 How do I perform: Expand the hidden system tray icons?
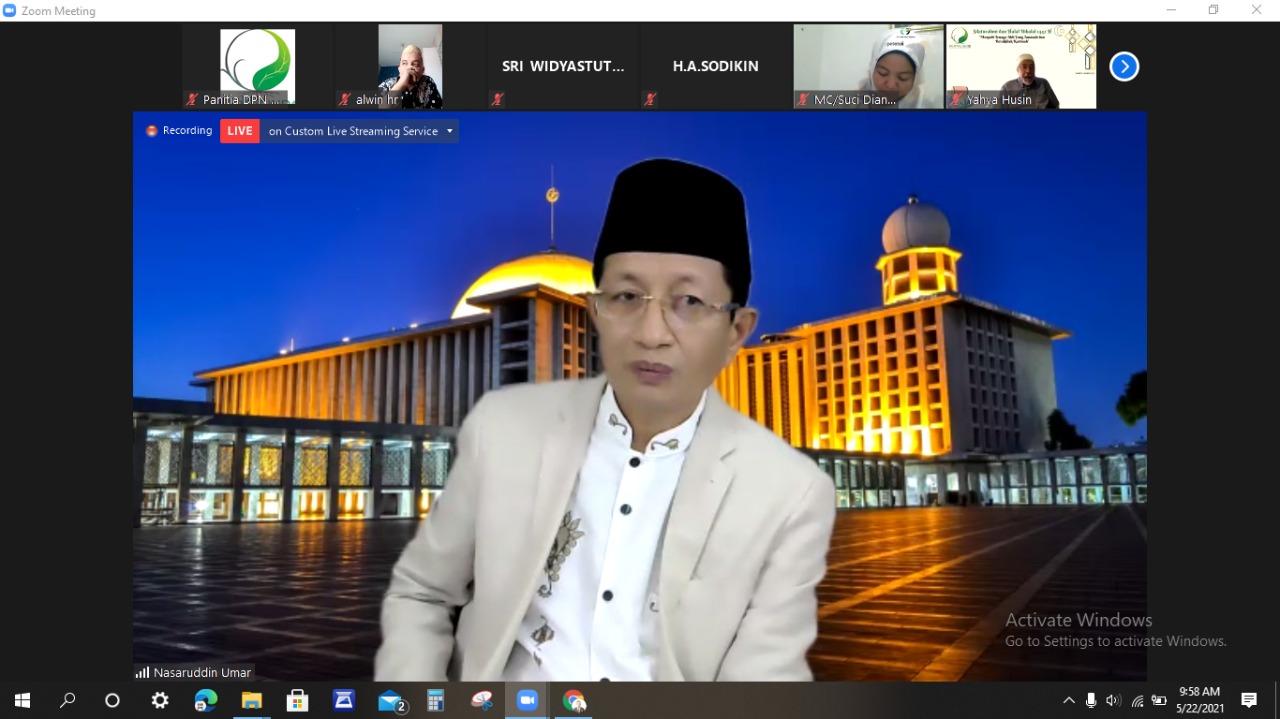click(1068, 700)
